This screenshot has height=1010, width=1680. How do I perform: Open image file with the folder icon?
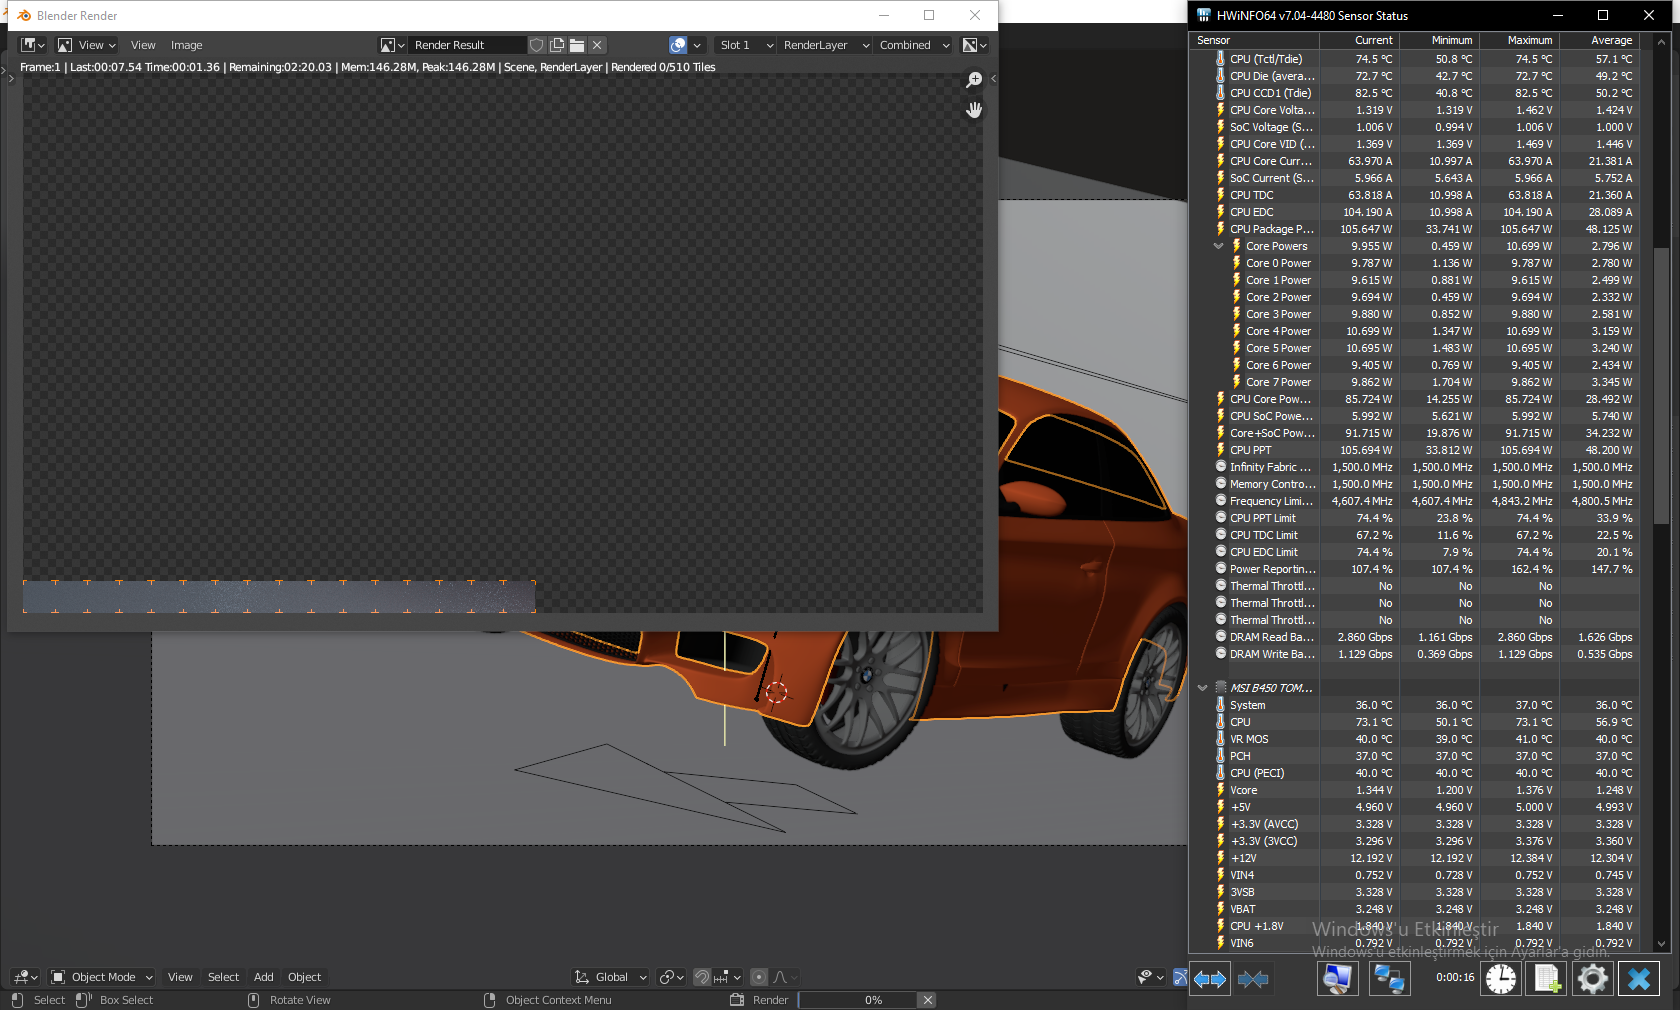tap(577, 45)
